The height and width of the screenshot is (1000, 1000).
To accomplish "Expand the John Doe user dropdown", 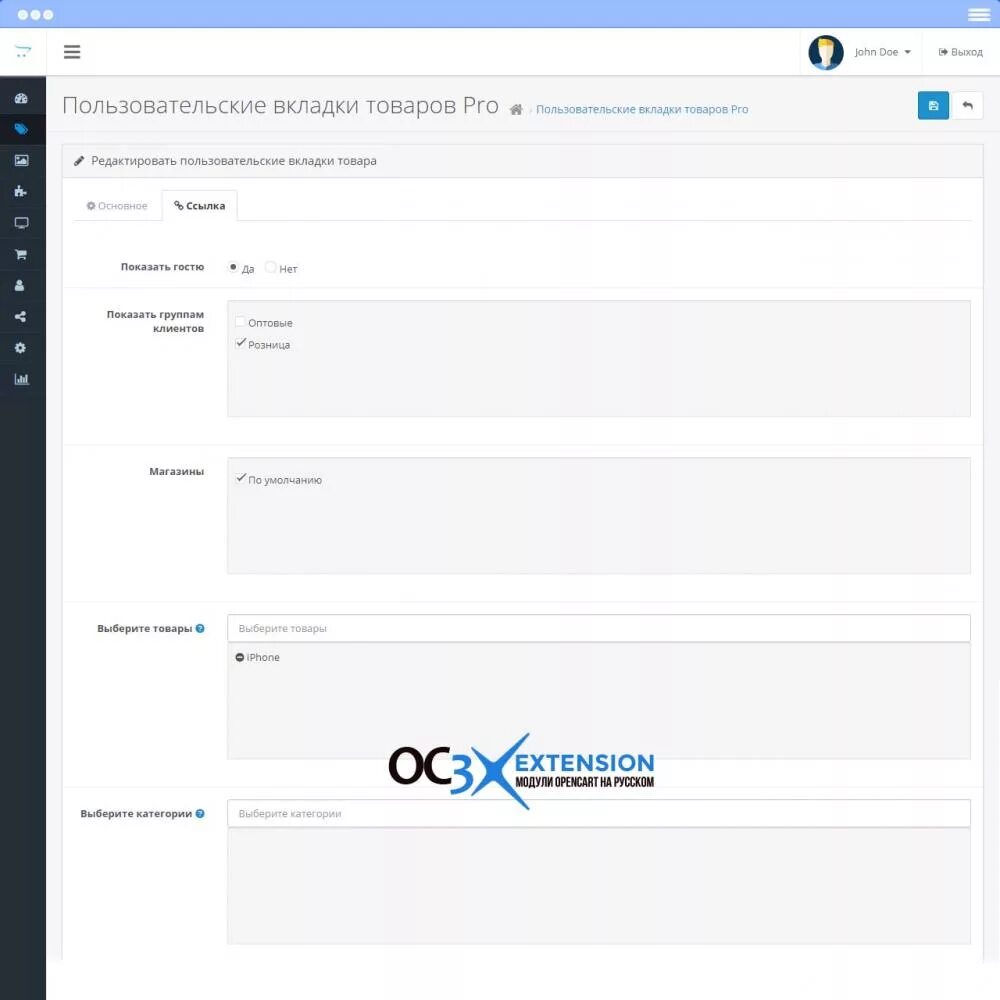I will click(x=883, y=52).
